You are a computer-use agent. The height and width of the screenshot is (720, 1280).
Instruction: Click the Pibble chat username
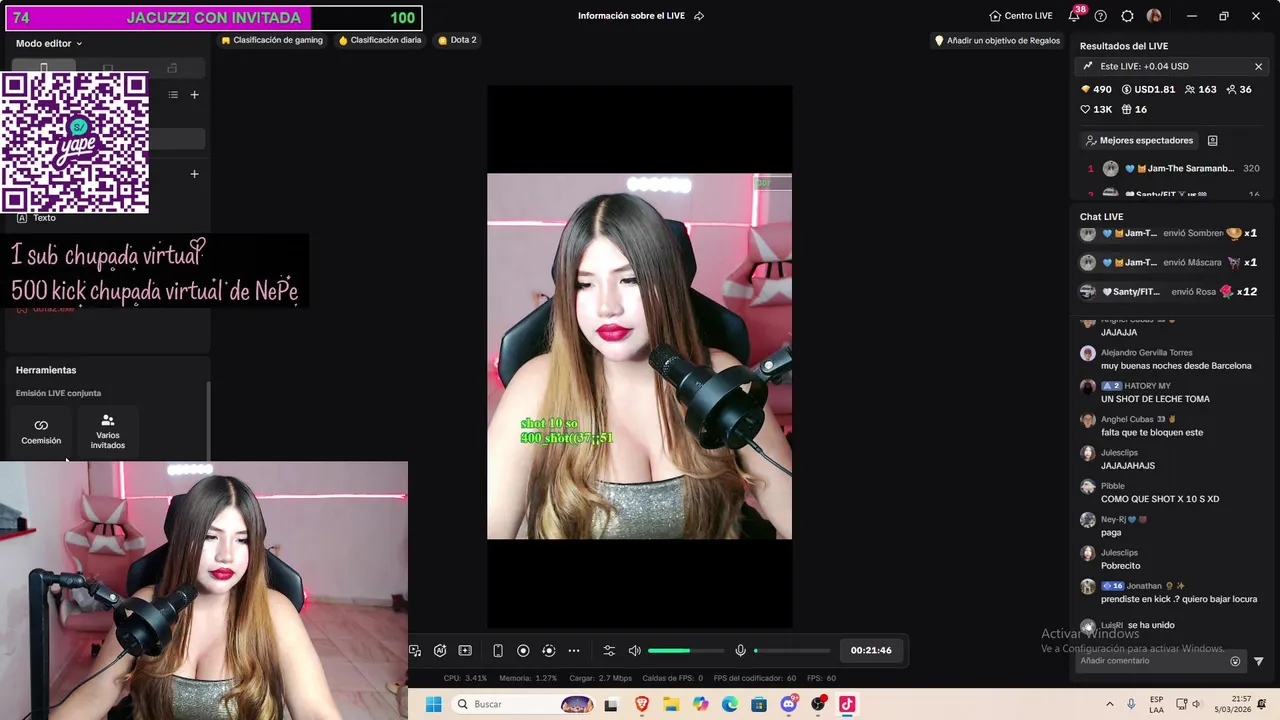coord(1113,486)
